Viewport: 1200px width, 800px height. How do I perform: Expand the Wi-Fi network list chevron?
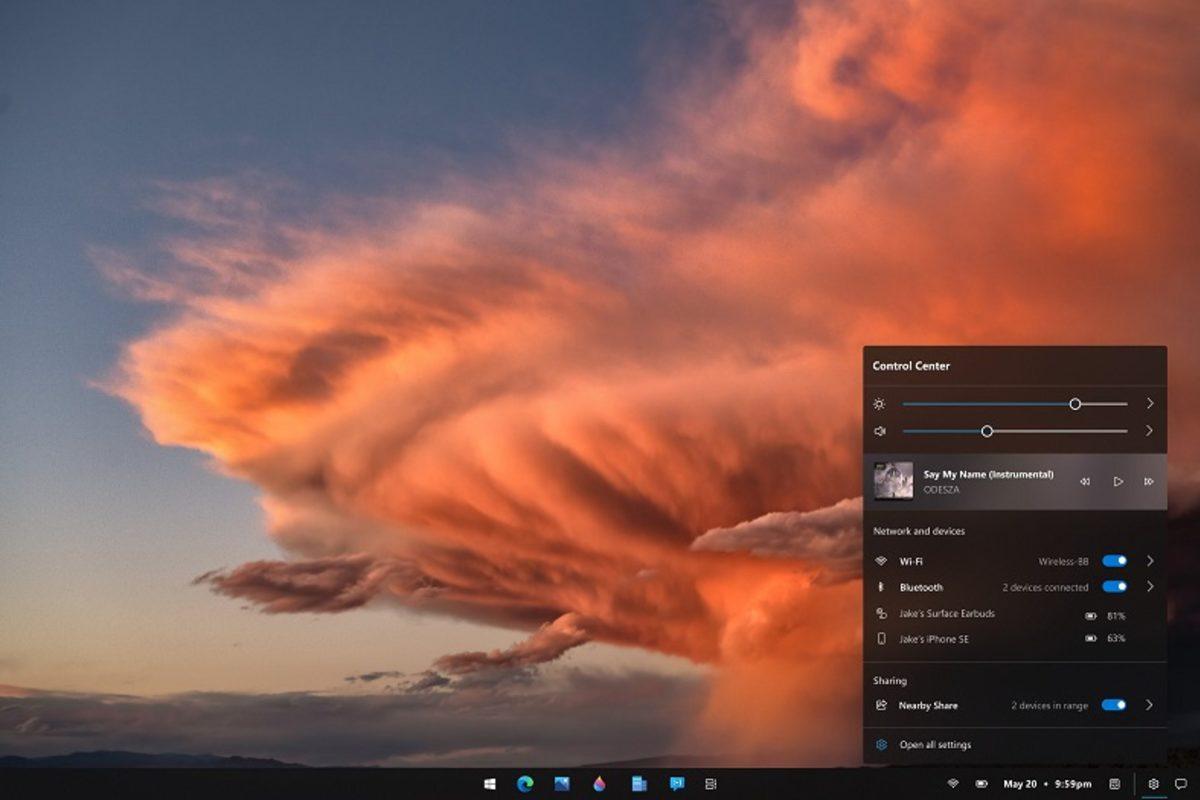(x=1150, y=559)
